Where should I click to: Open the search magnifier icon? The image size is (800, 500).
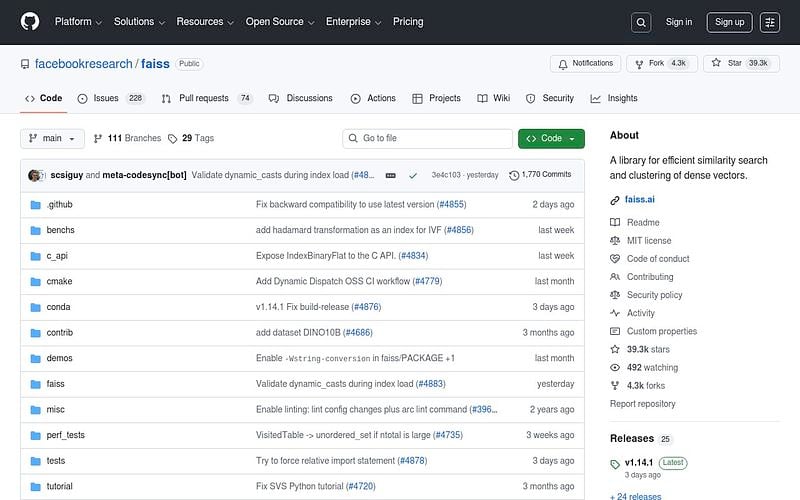[x=641, y=22]
